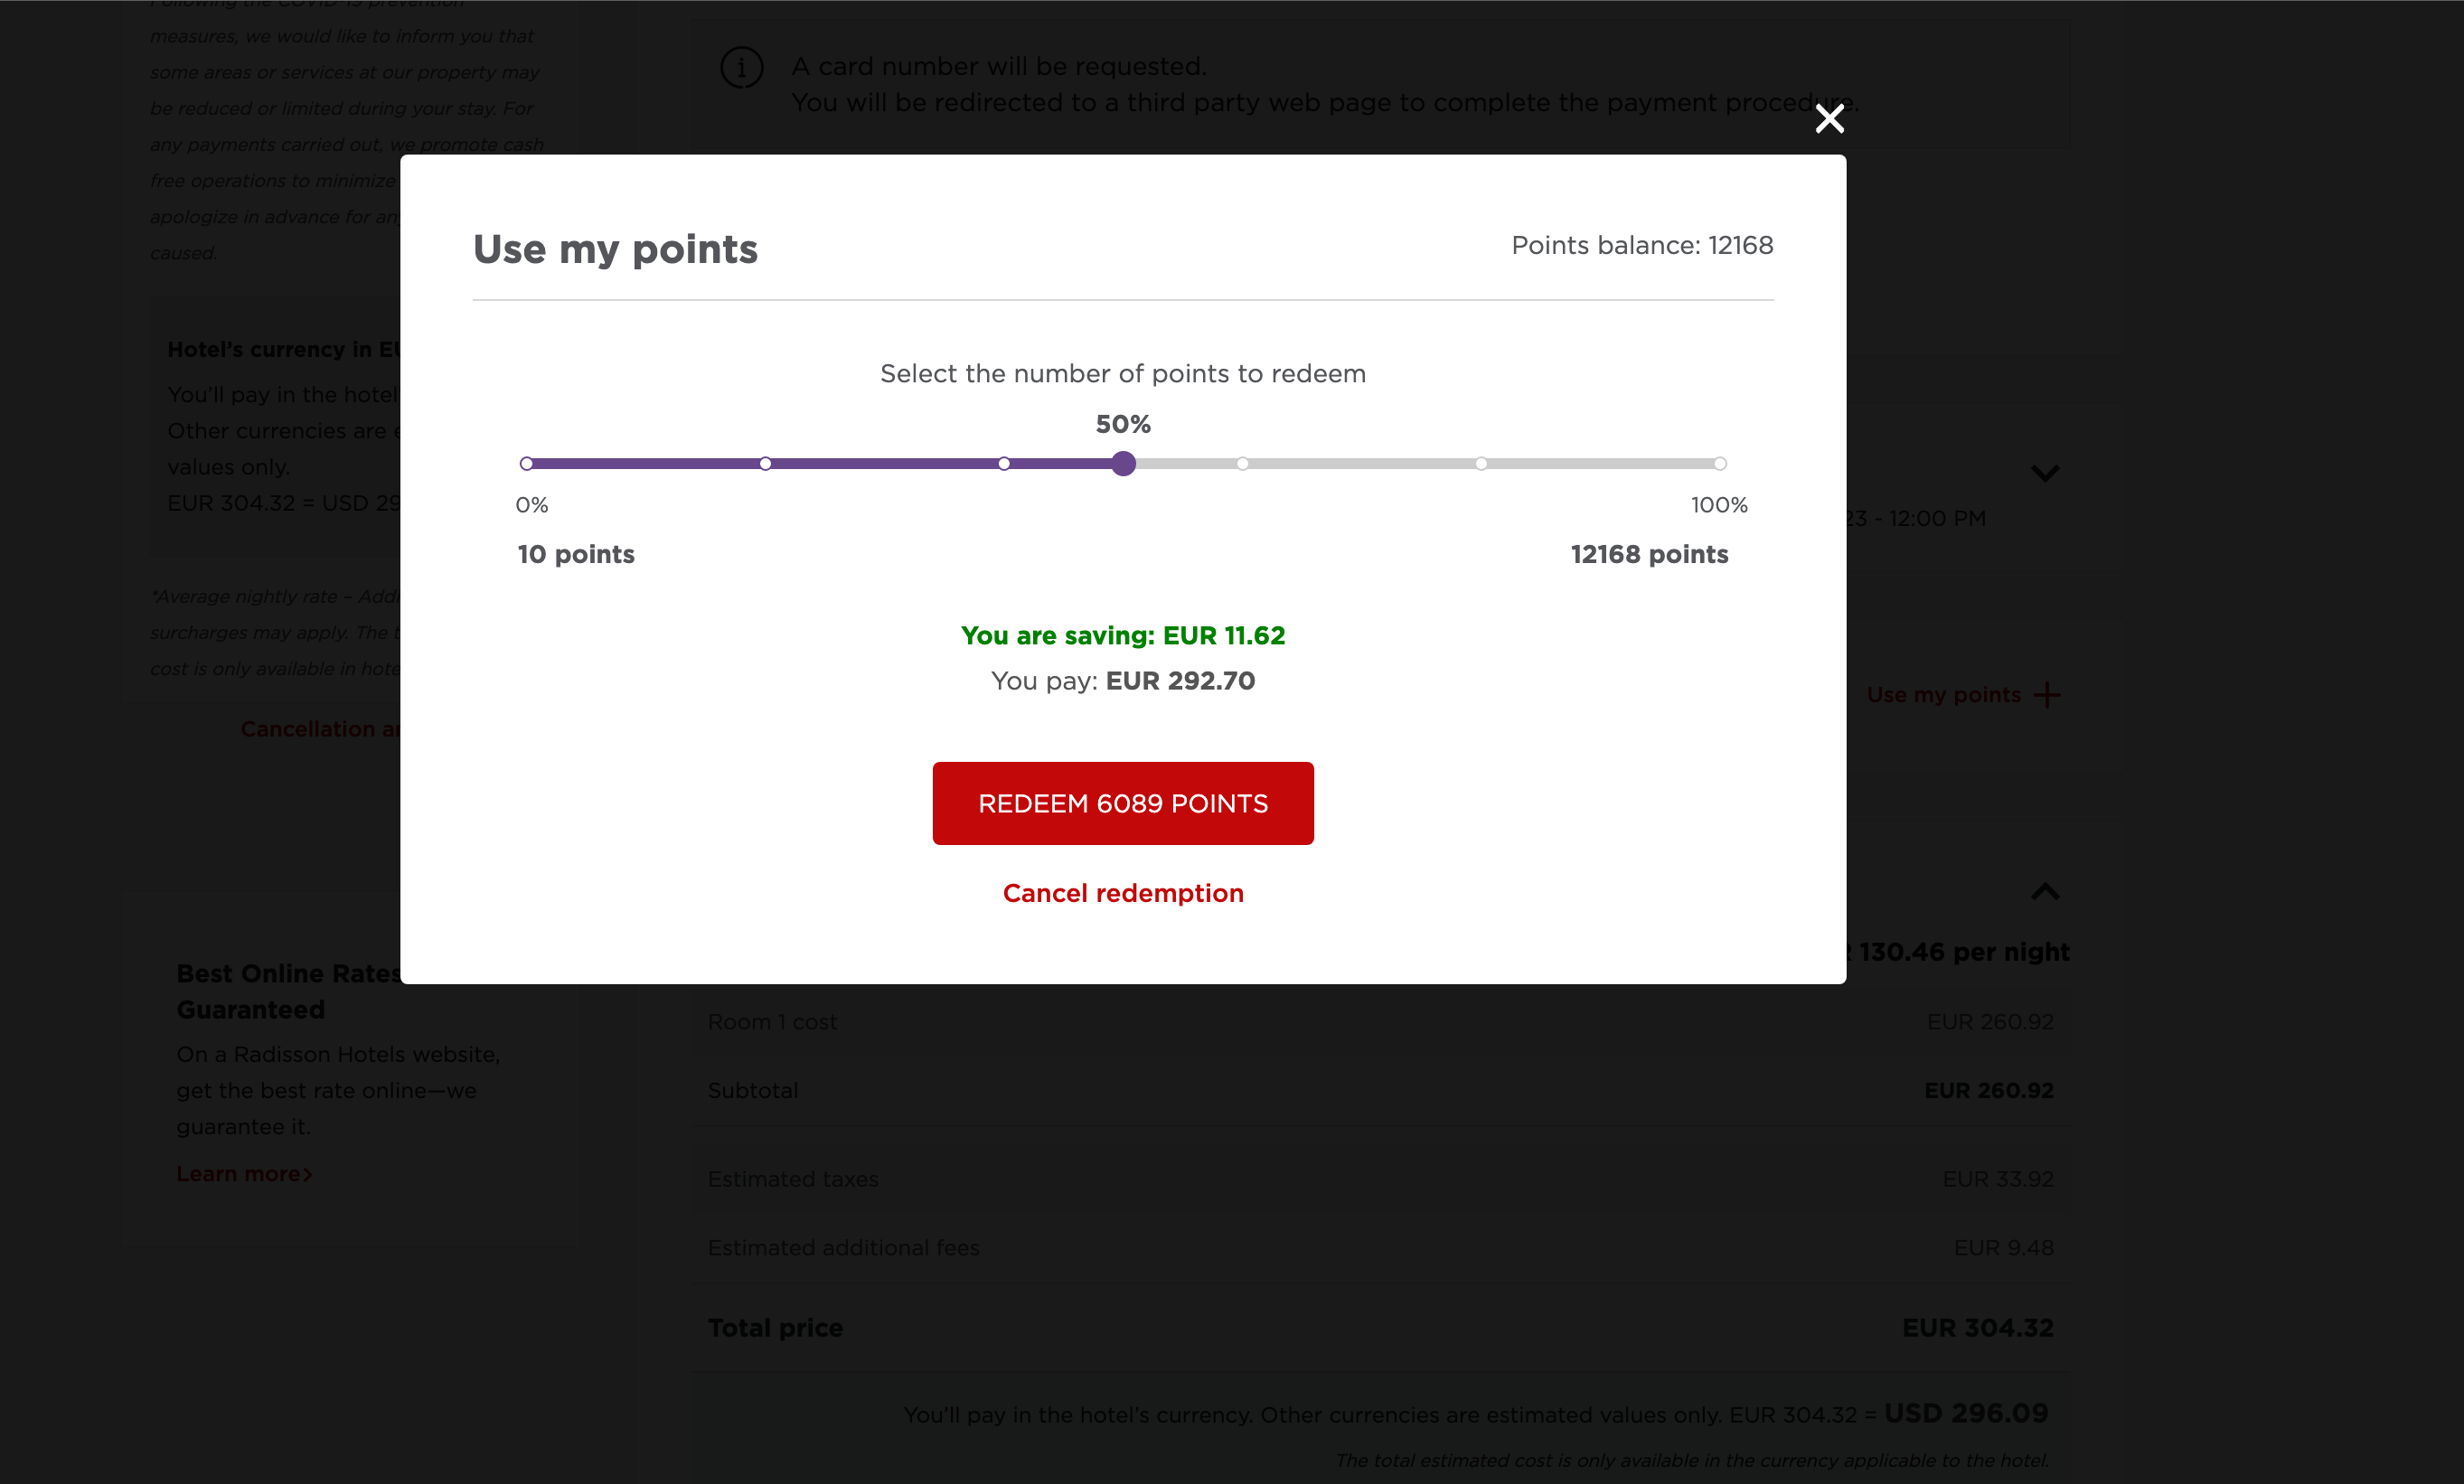Viewport: 2464px width, 1484px height.
Task: Click the 10 points minimum label
Action: [576, 554]
